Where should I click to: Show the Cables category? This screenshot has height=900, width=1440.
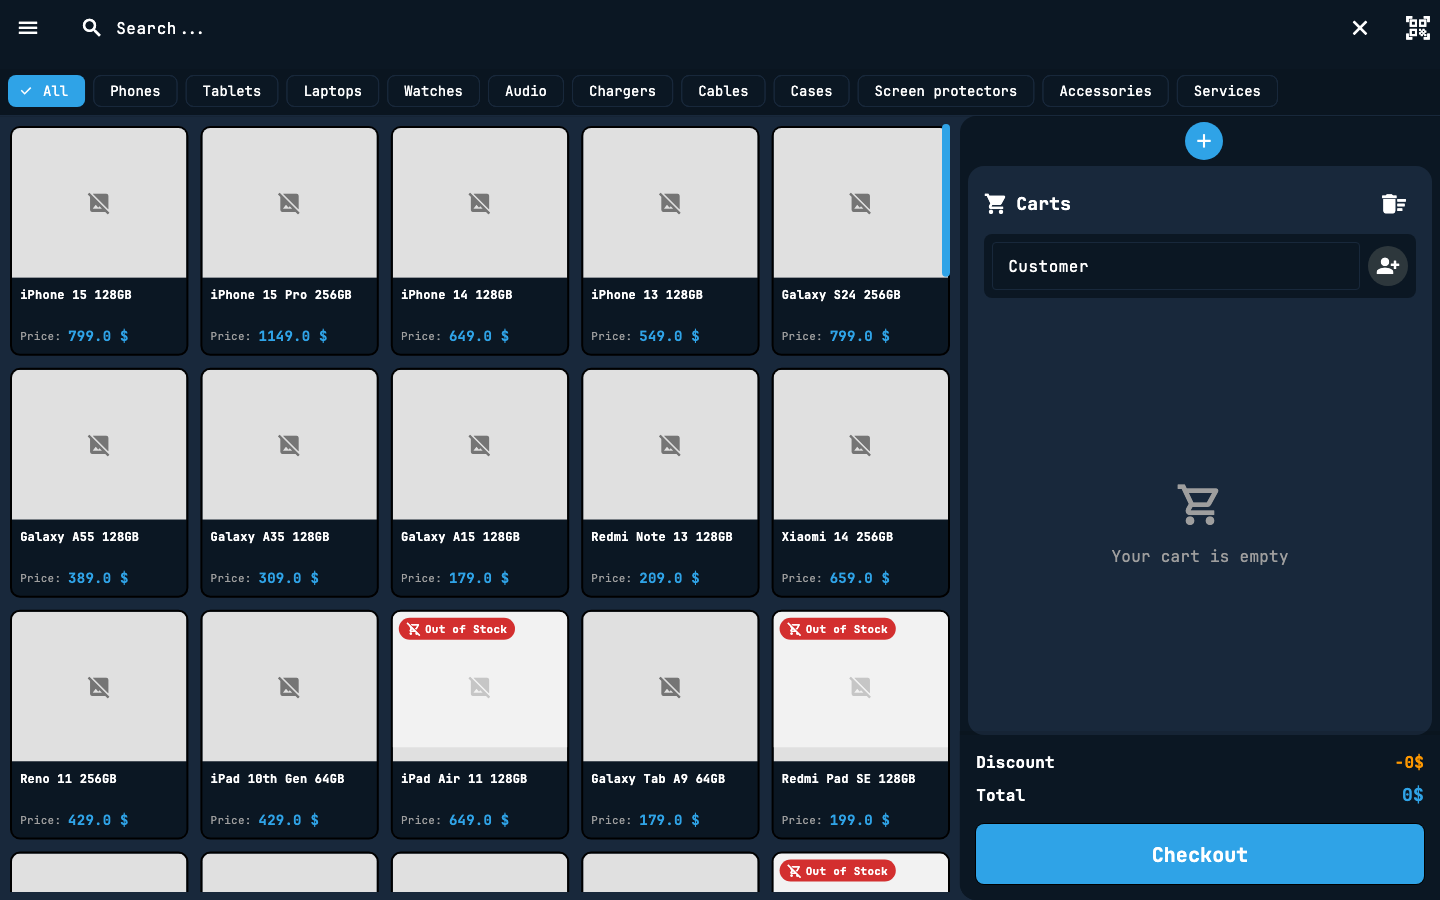pyautogui.click(x=723, y=91)
